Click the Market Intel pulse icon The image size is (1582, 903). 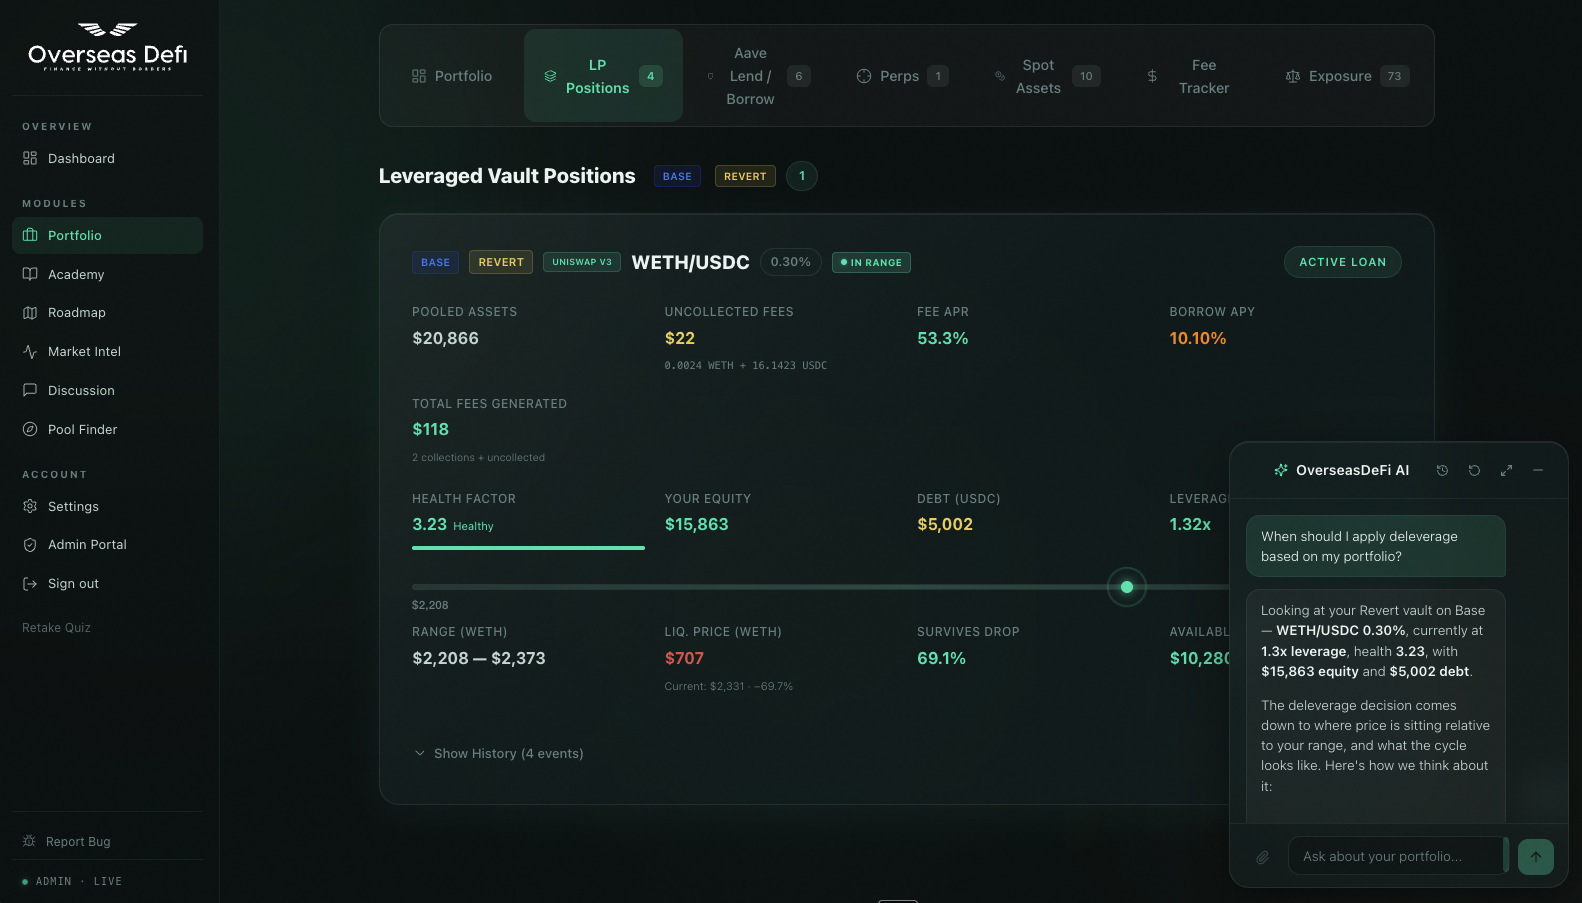click(30, 352)
